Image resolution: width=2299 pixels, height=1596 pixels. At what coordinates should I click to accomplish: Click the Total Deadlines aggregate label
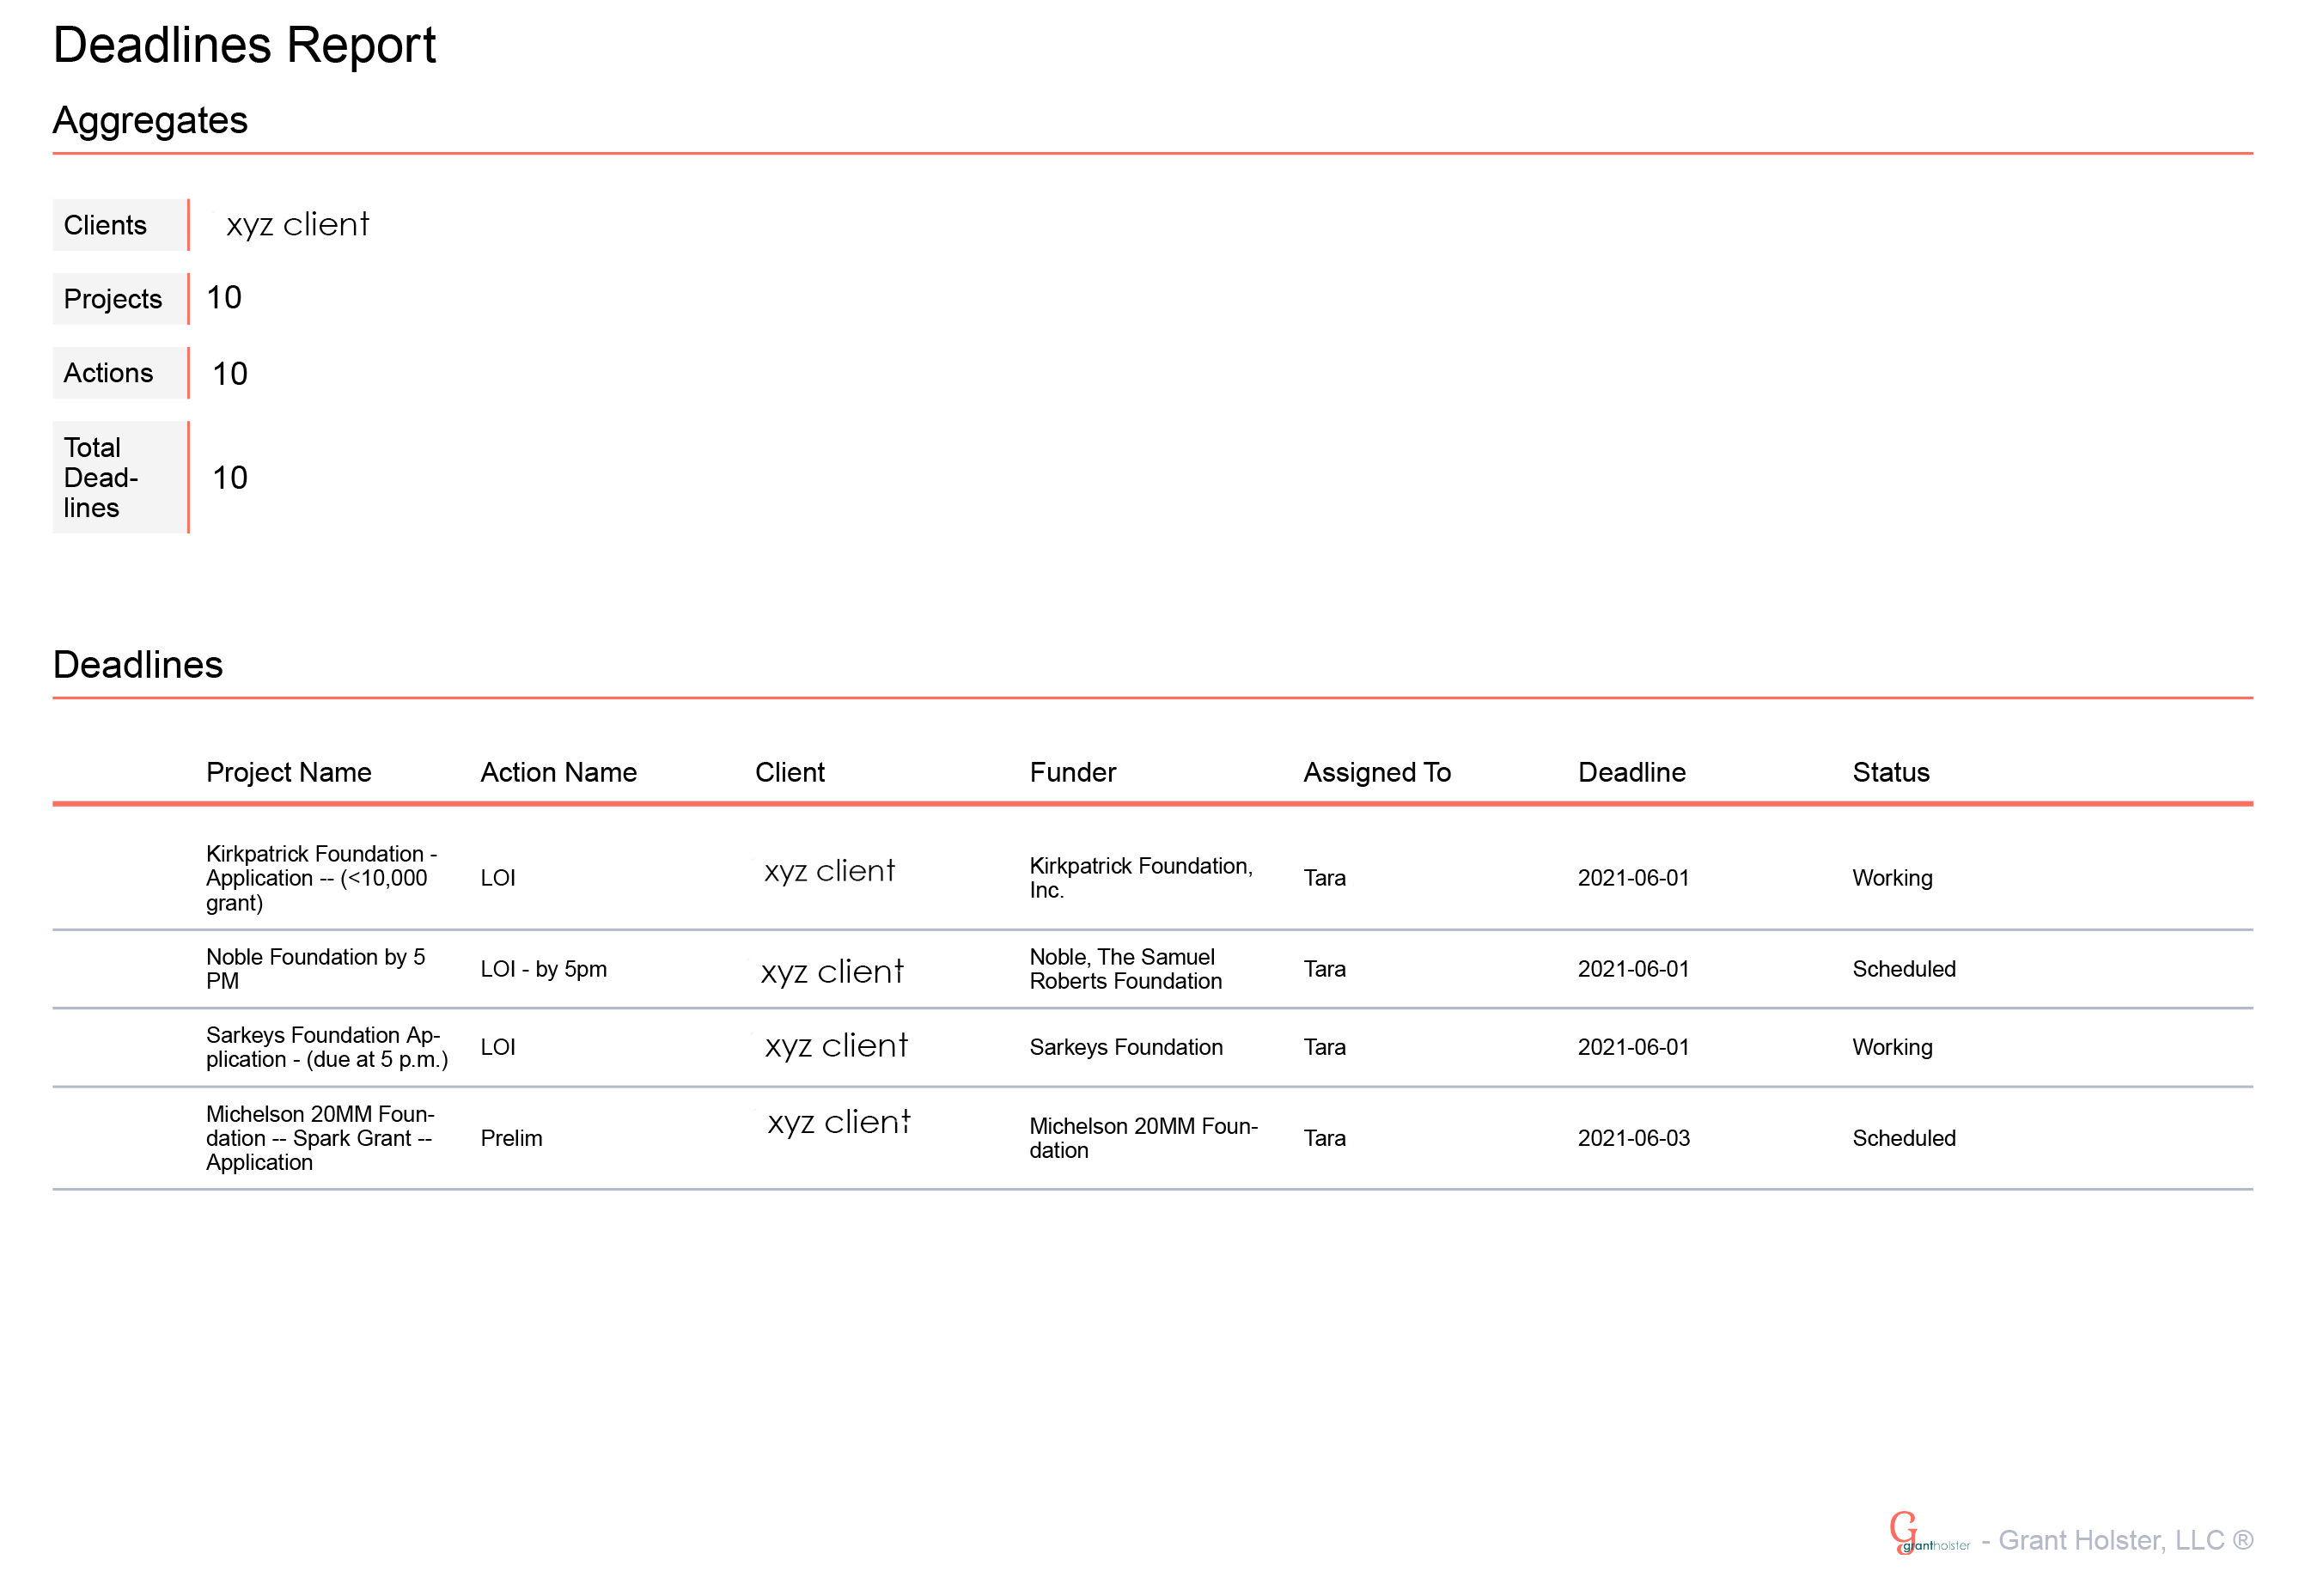point(100,477)
